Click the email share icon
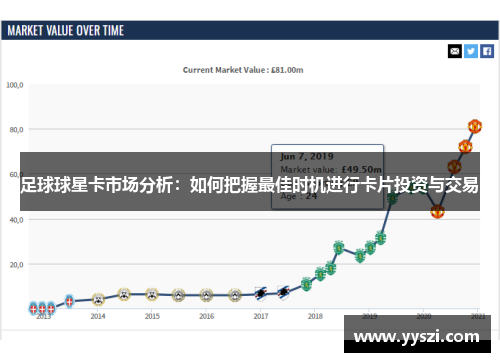This screenshot has height=362, width=500. tap(455, 51)
